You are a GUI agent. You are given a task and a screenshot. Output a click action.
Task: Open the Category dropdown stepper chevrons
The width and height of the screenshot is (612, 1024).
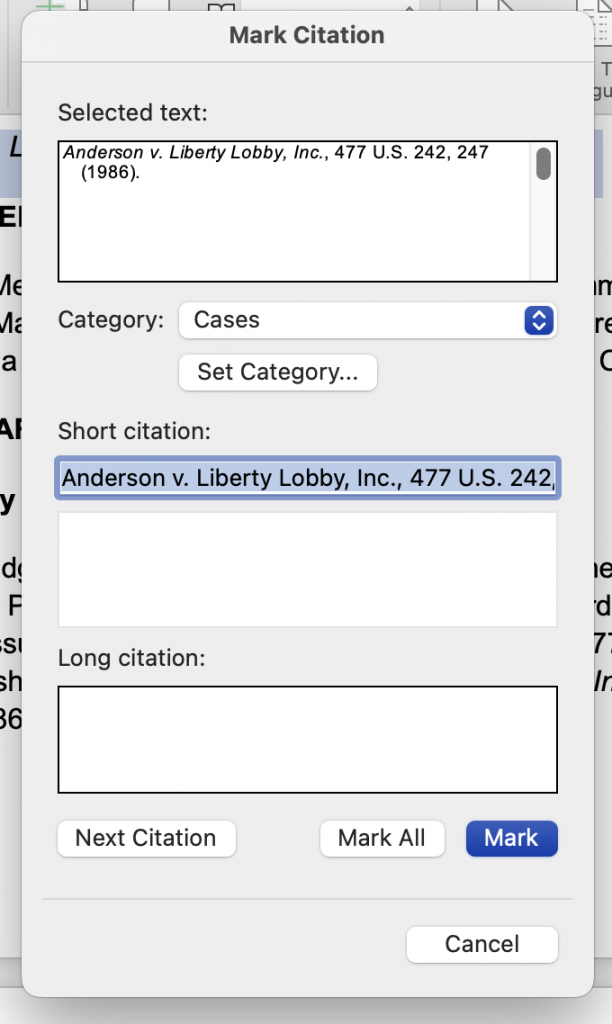[x=537, y=321]
